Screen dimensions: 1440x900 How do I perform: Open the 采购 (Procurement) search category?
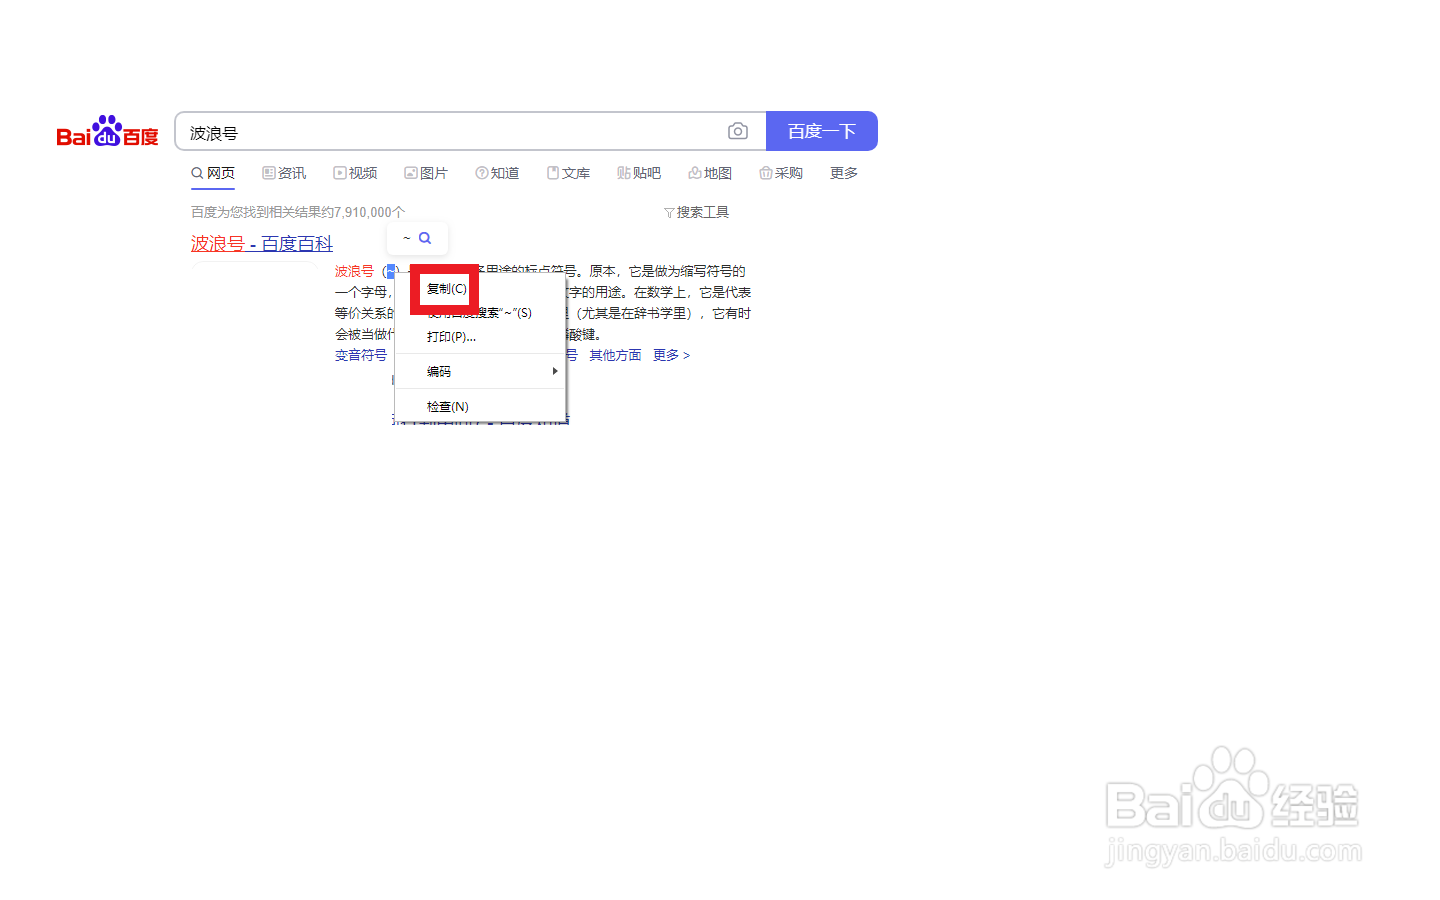[781, 172]
